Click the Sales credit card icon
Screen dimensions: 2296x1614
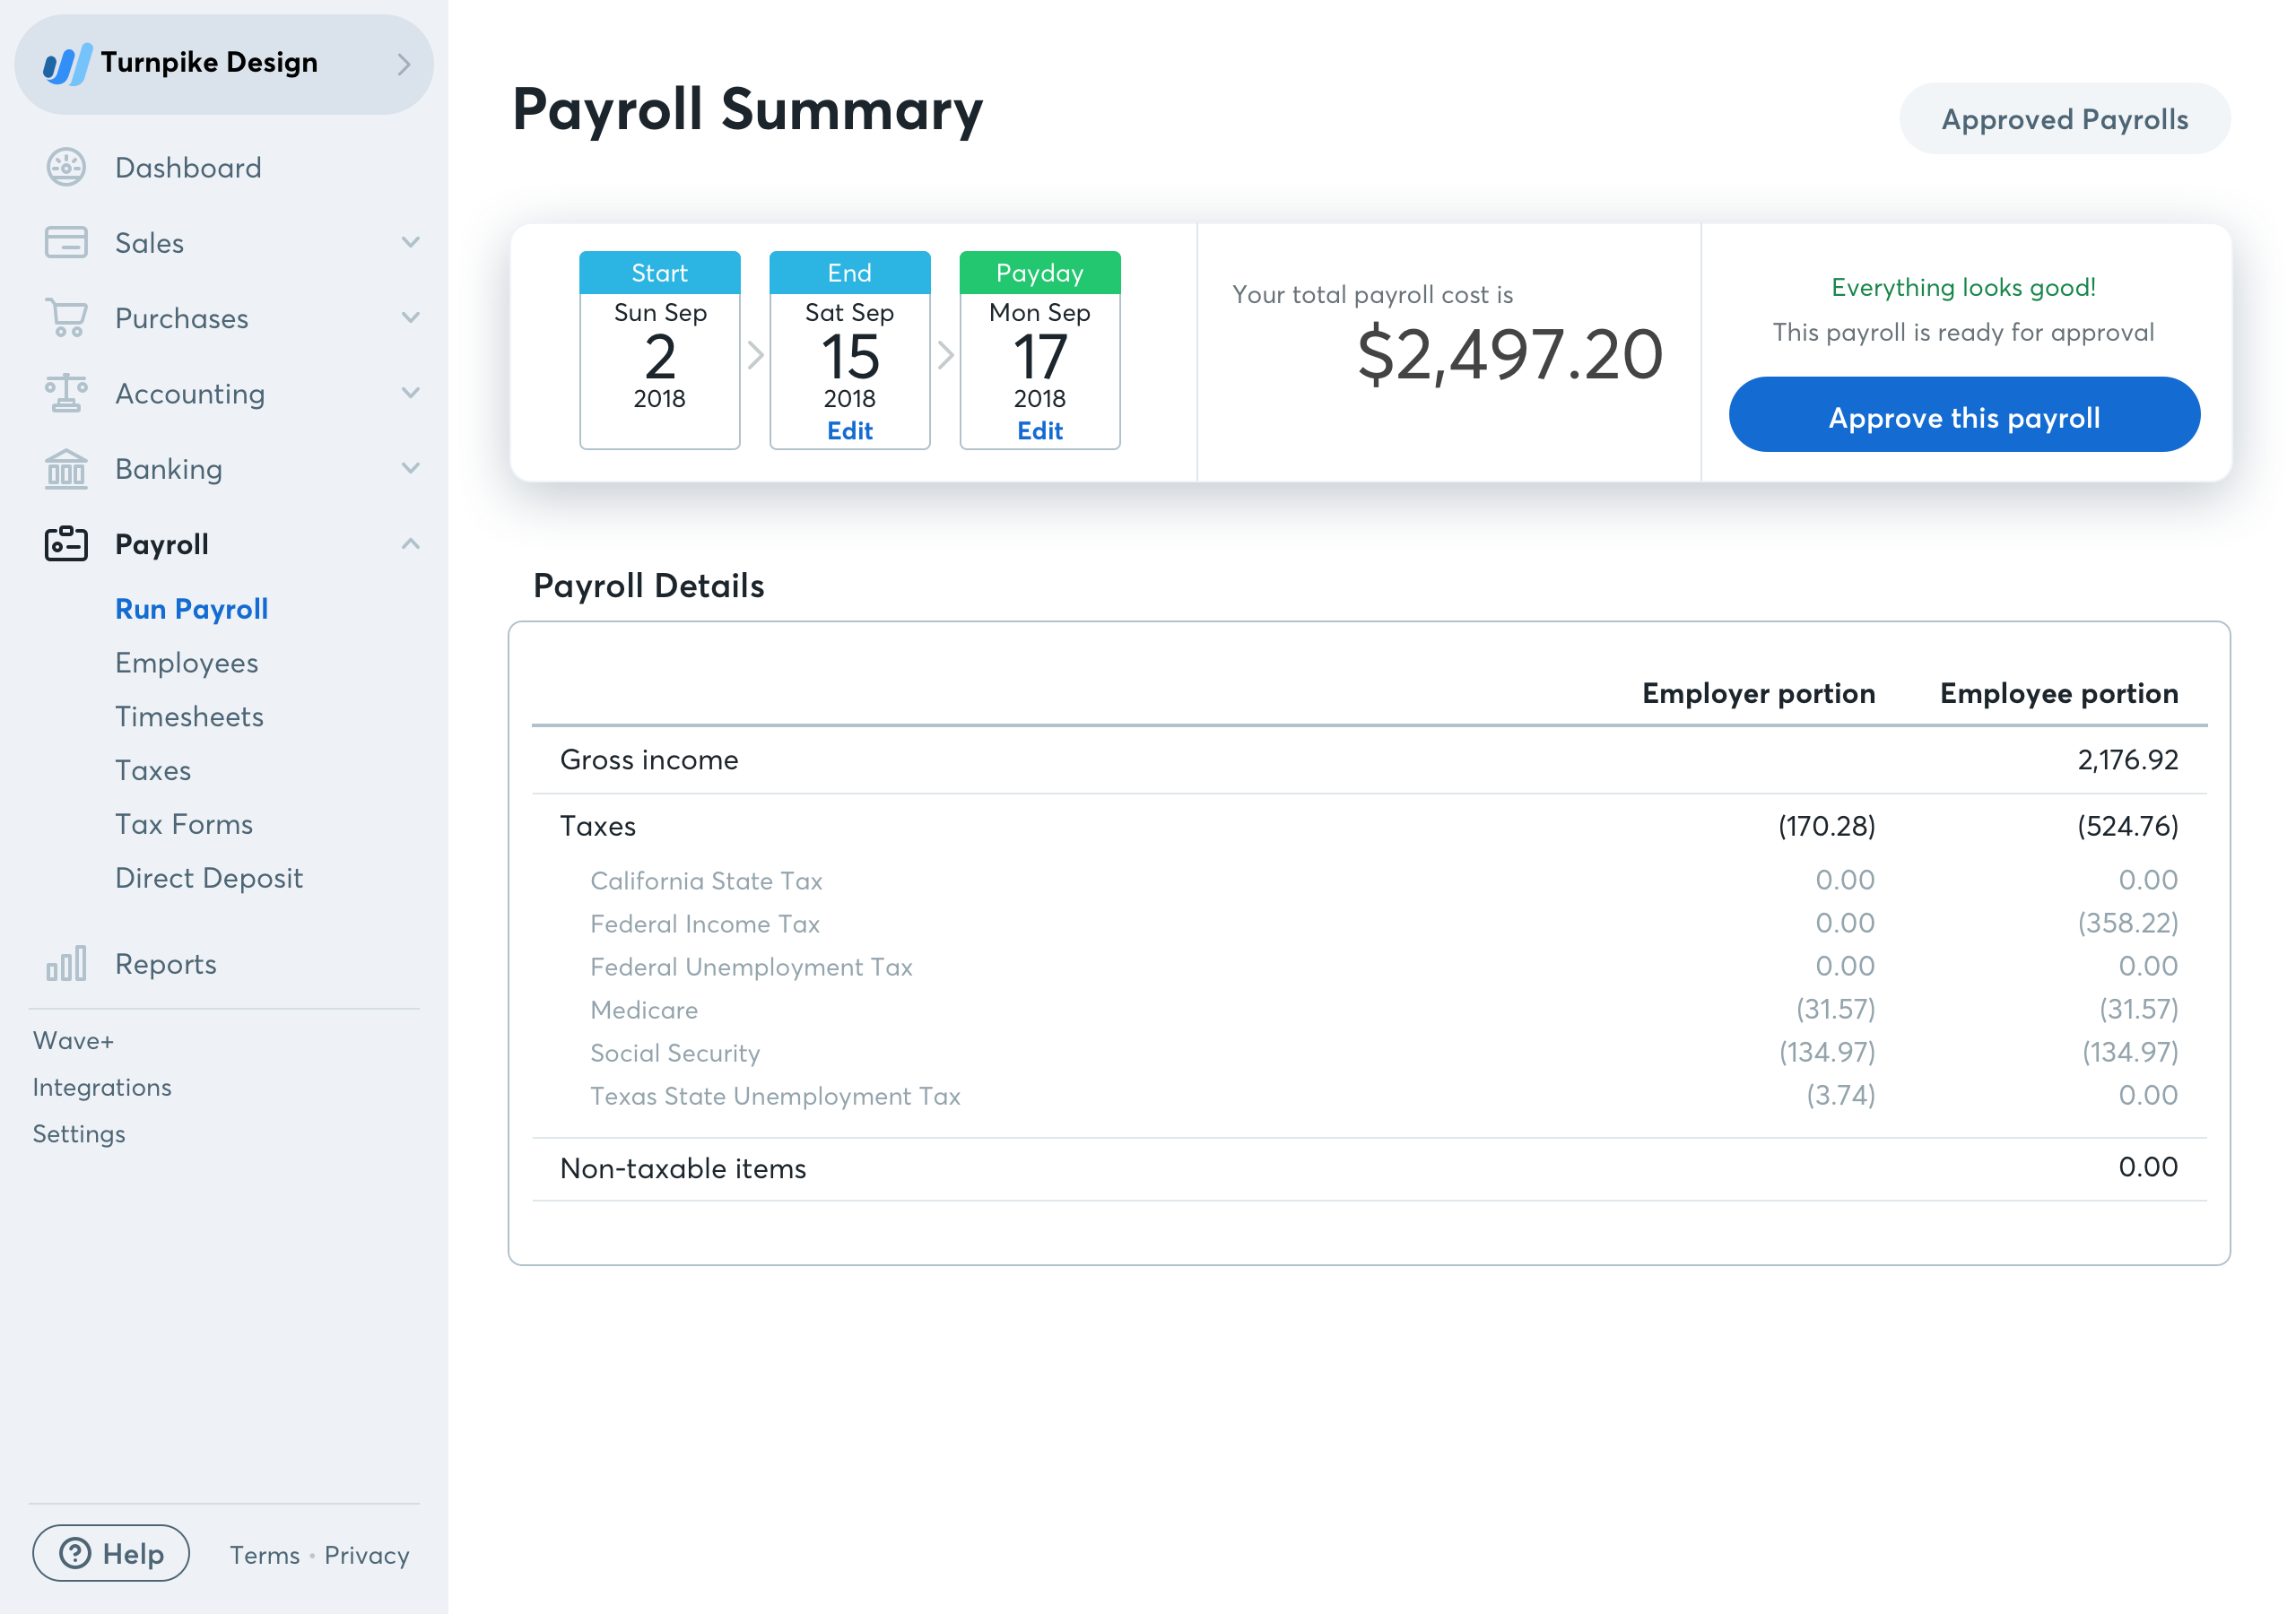tap(66, 243)
